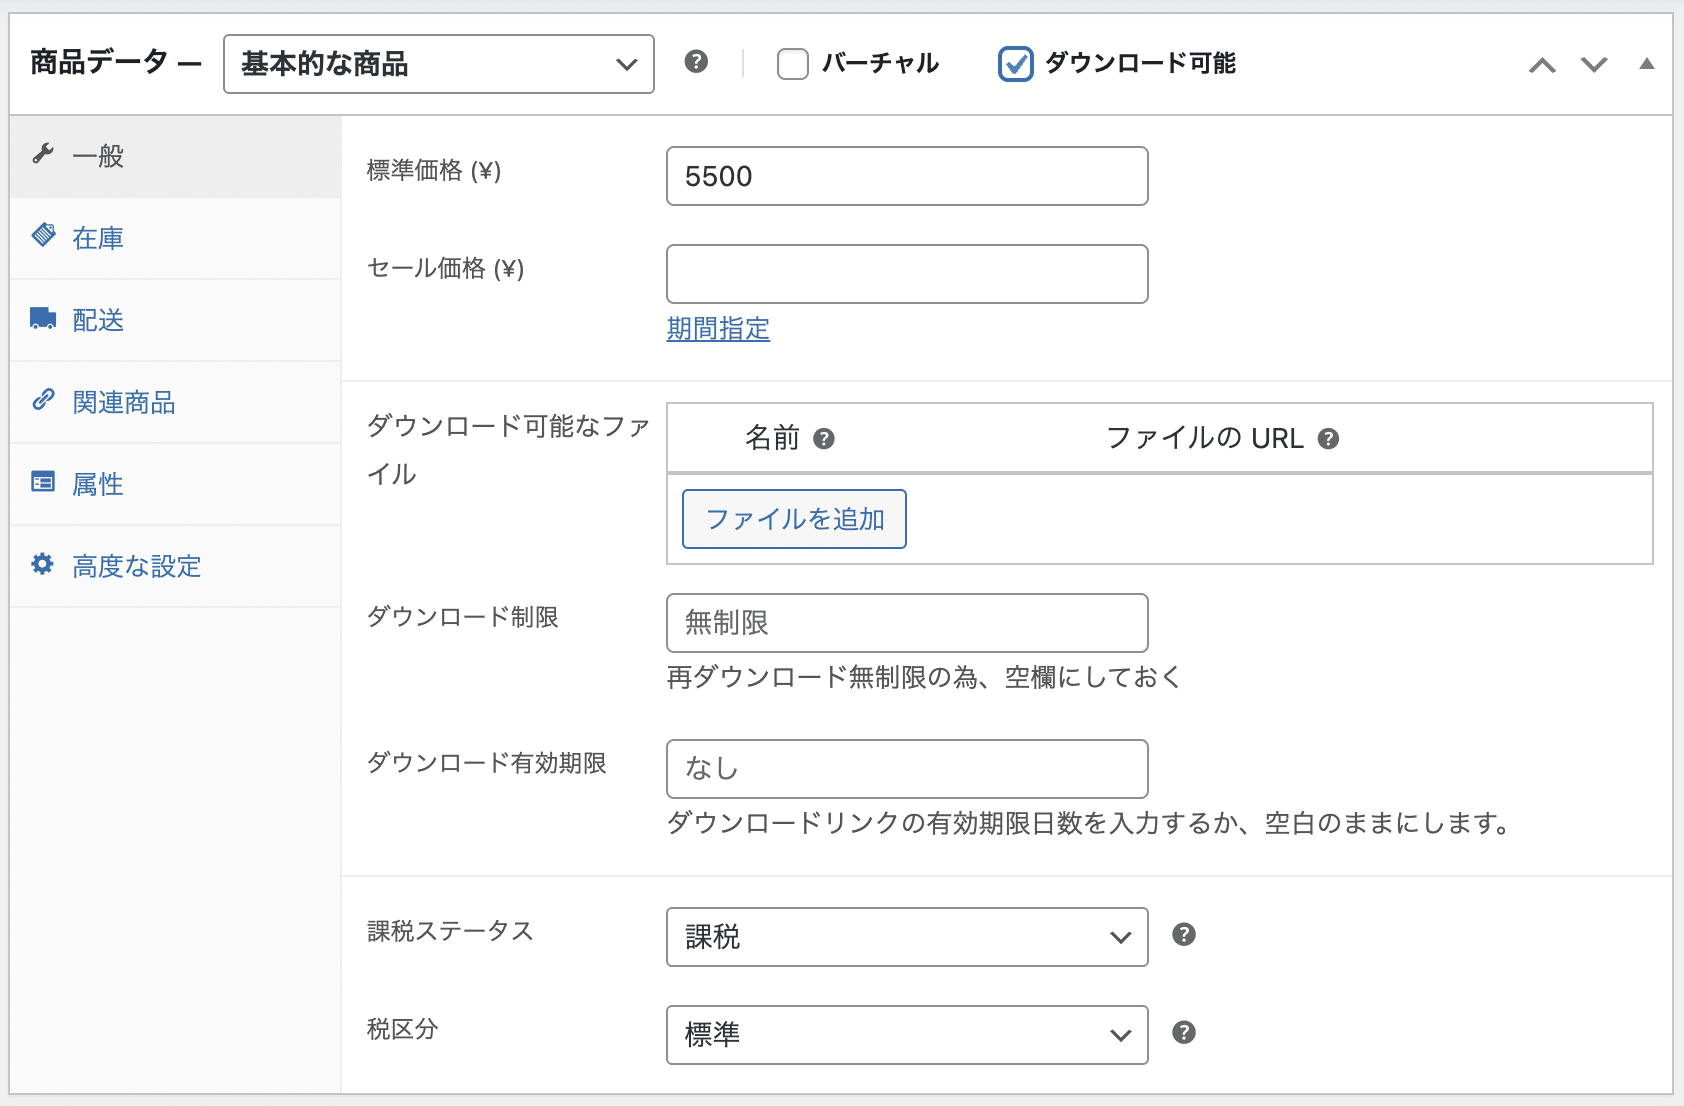Expand the 税区分 dropdown showing 標準

[906, 1035]
